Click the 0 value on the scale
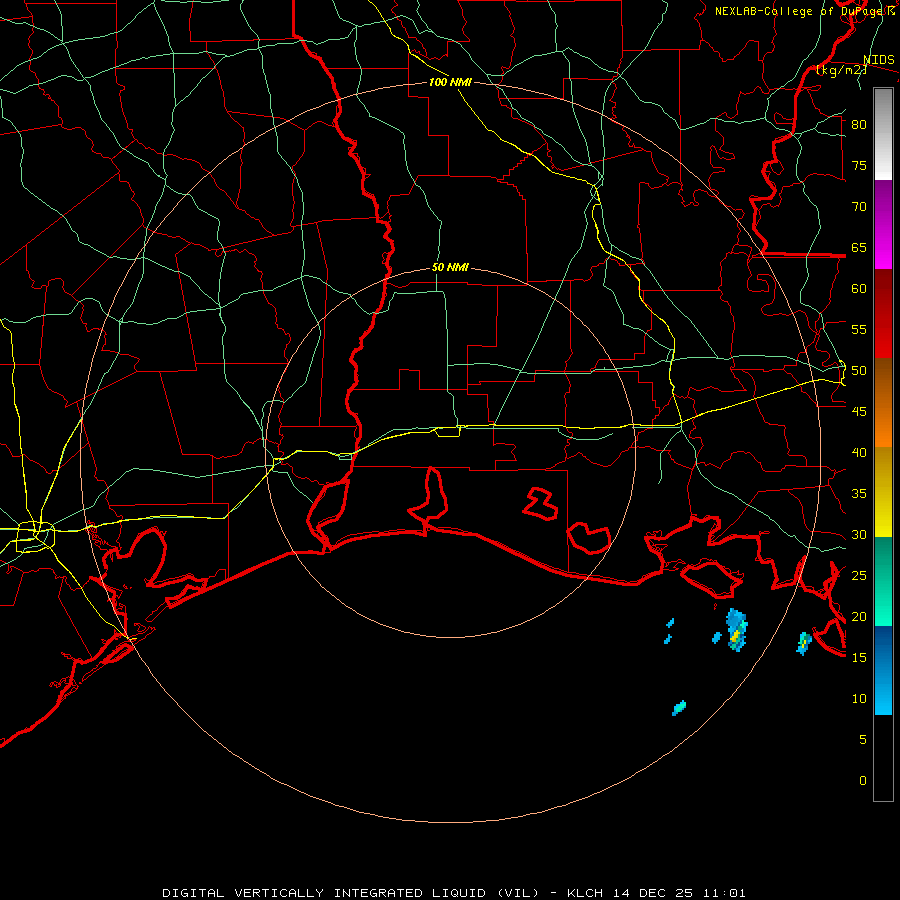 coord(863,781)
